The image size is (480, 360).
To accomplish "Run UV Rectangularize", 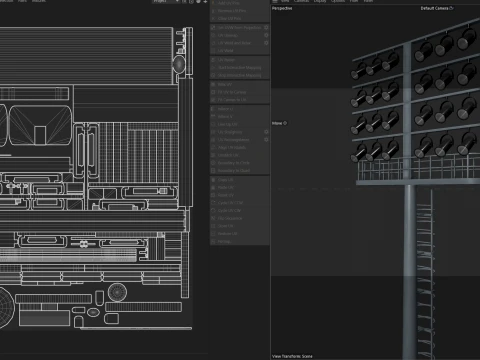I will 236,140.
